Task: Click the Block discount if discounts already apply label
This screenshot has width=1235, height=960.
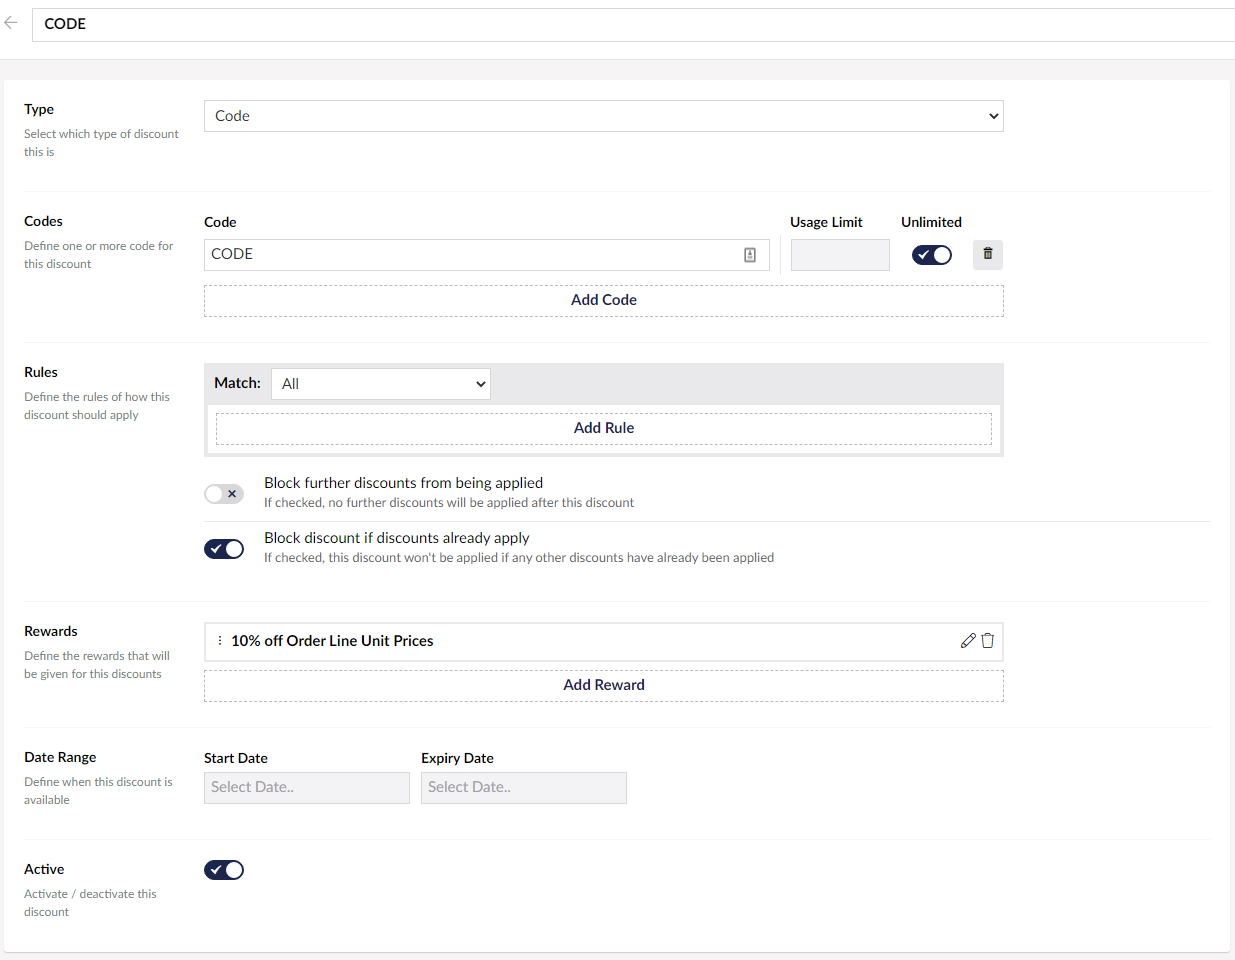Action: click(397, 538)
